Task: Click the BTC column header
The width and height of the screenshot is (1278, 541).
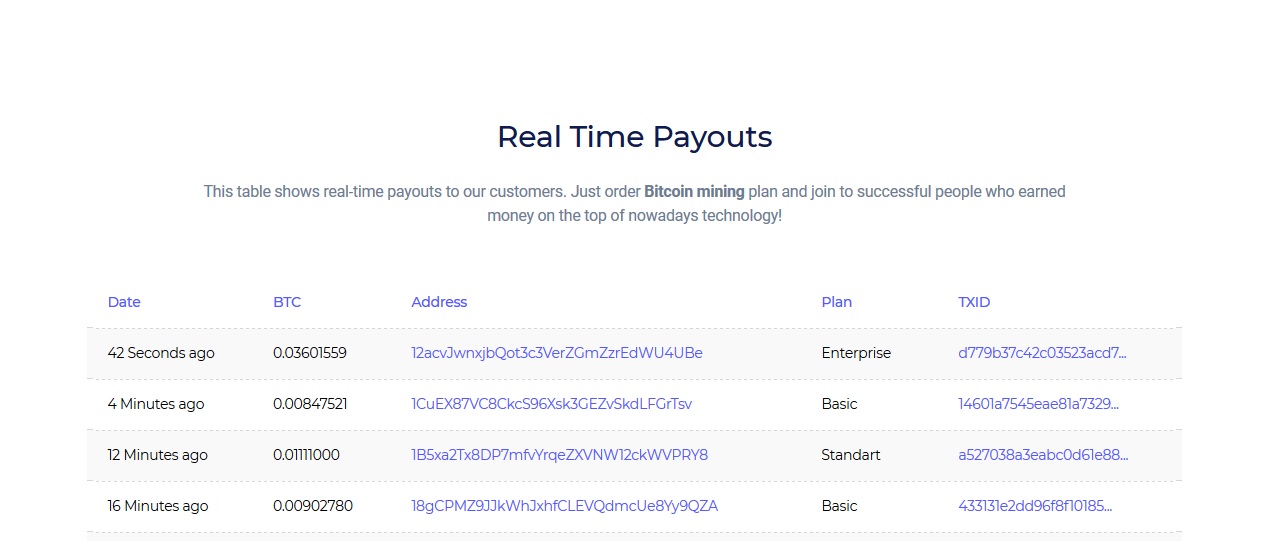Action: click(x=287, y=302)
